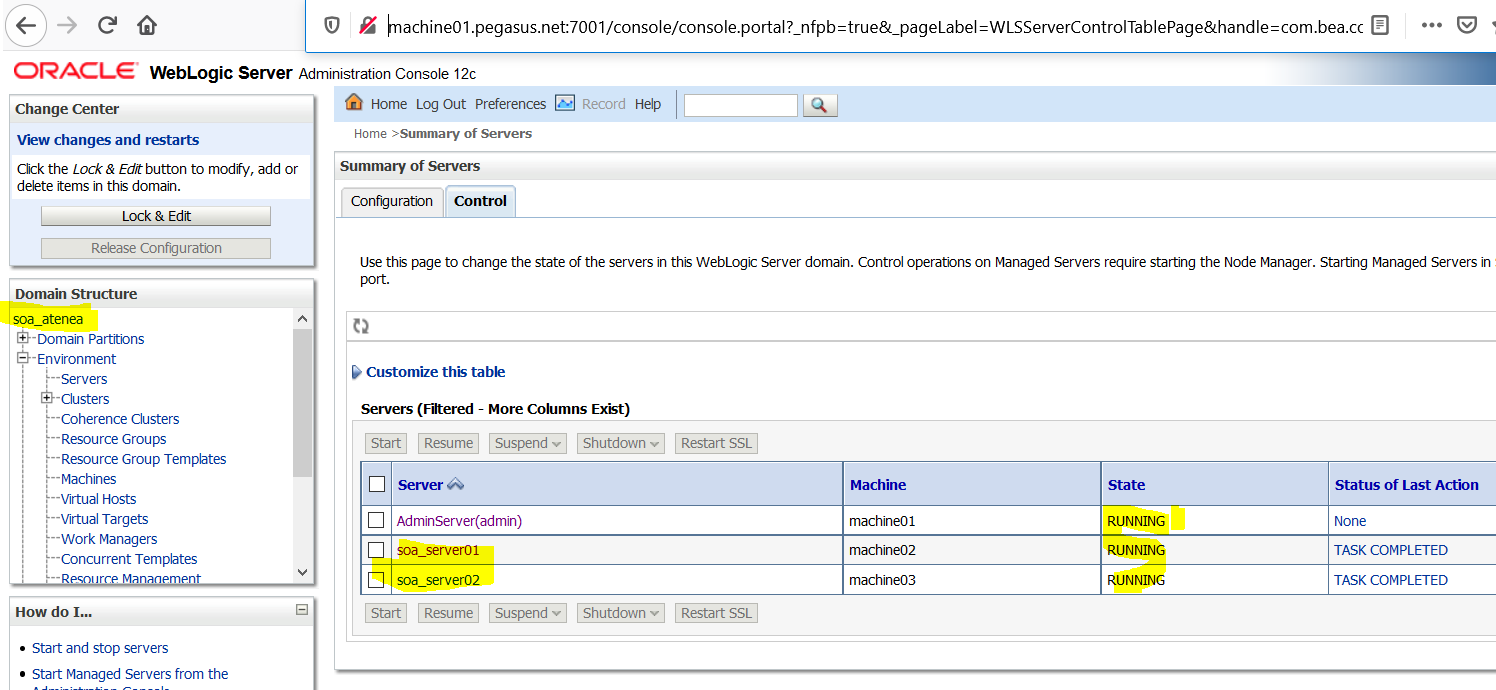
Task: Toggle the select-all servers header checkbox
Action: point(377,484)
